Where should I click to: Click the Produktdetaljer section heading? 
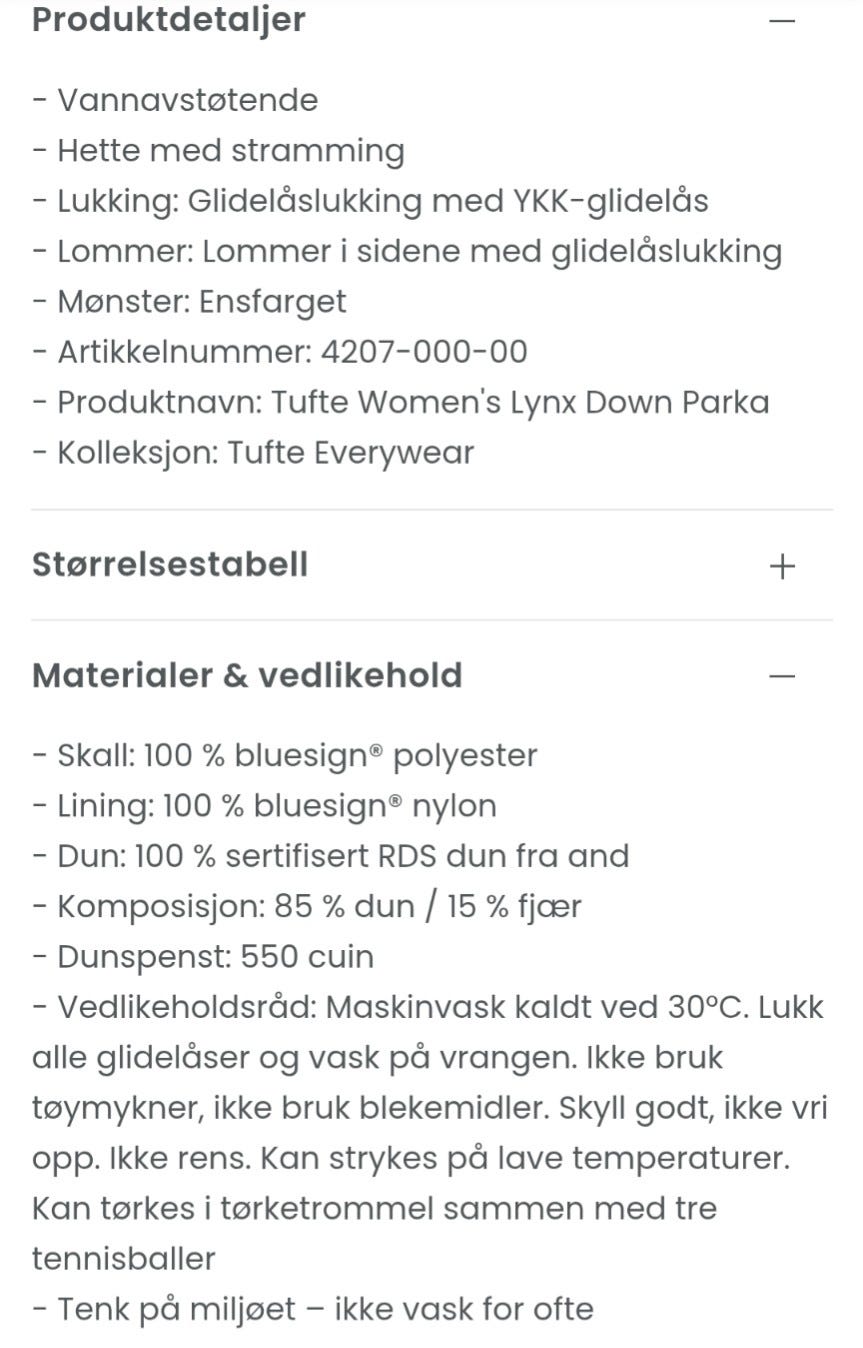pos(169,20)
